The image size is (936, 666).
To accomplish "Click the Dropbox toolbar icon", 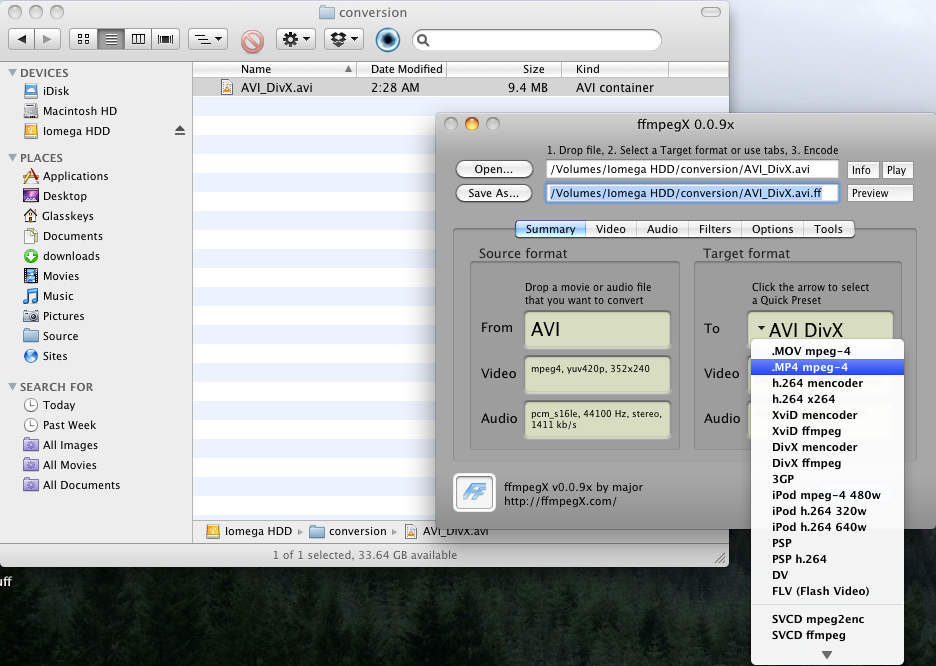I will (x=343, y=40).
